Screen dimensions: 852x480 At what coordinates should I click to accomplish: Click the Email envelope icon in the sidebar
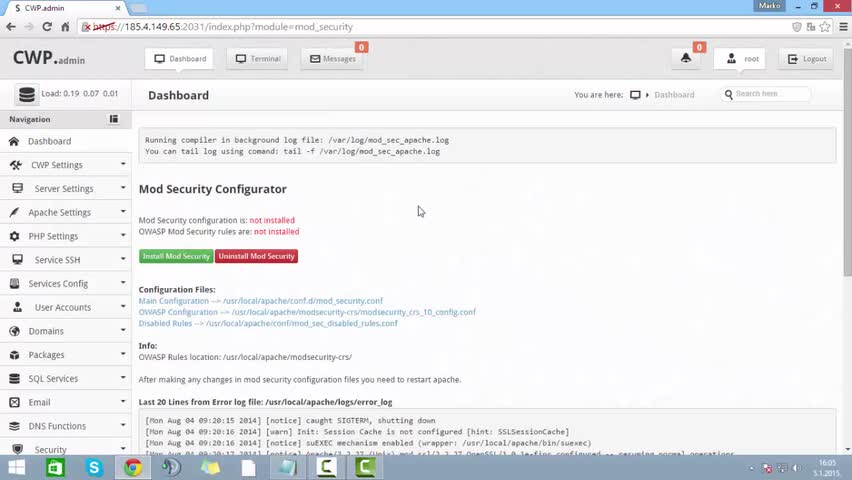click(14, 402)
